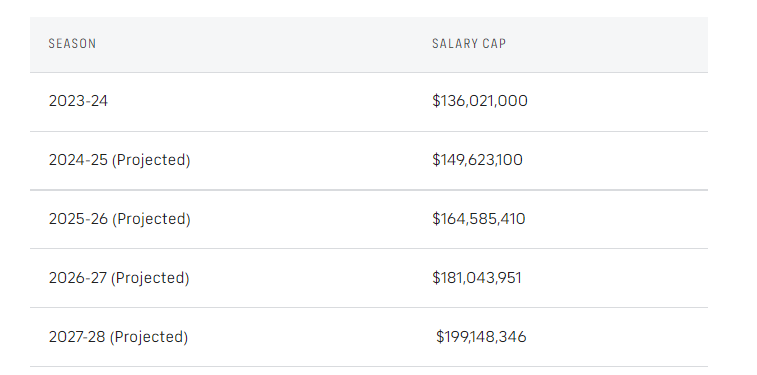Click the 2025-26 (Projected) season cell
Screen dimensions: 757x375
click(x=120, y=219)
